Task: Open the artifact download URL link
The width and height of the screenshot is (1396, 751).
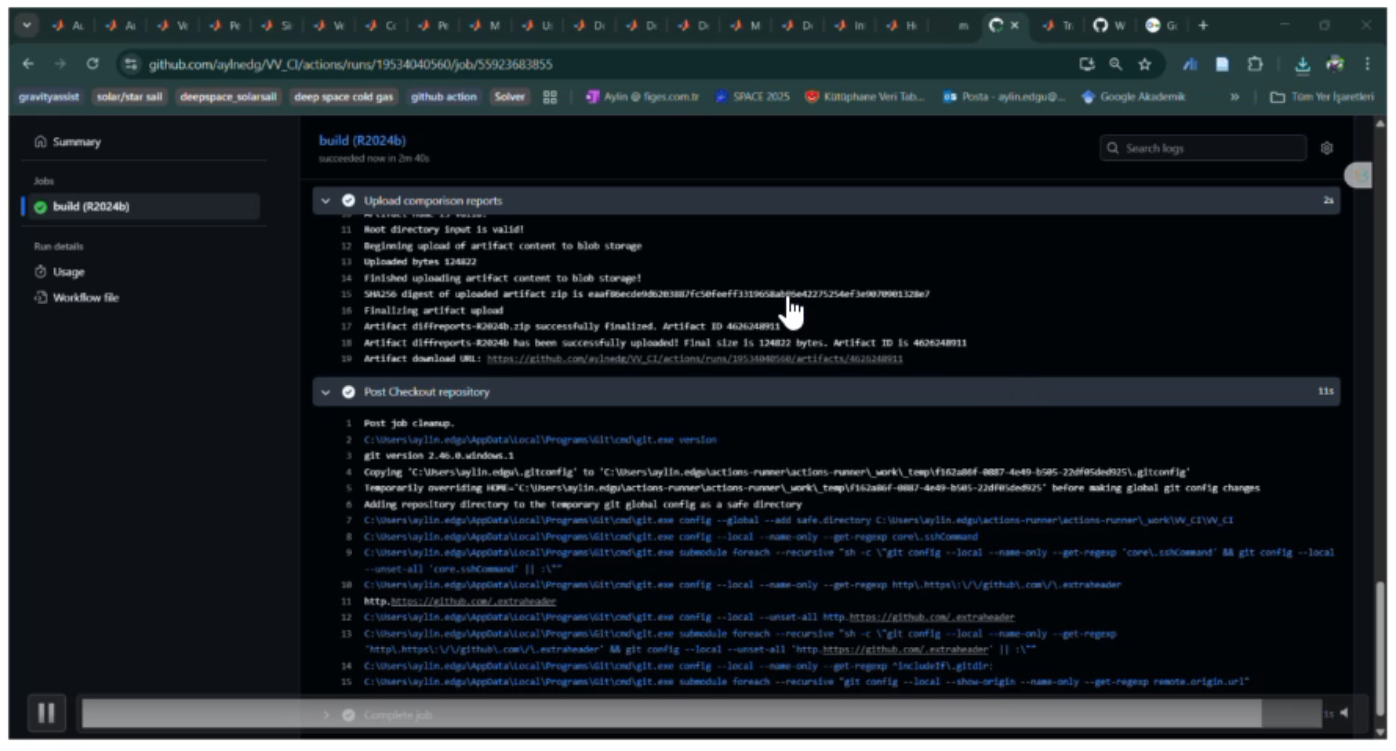Action: [694, 359]
